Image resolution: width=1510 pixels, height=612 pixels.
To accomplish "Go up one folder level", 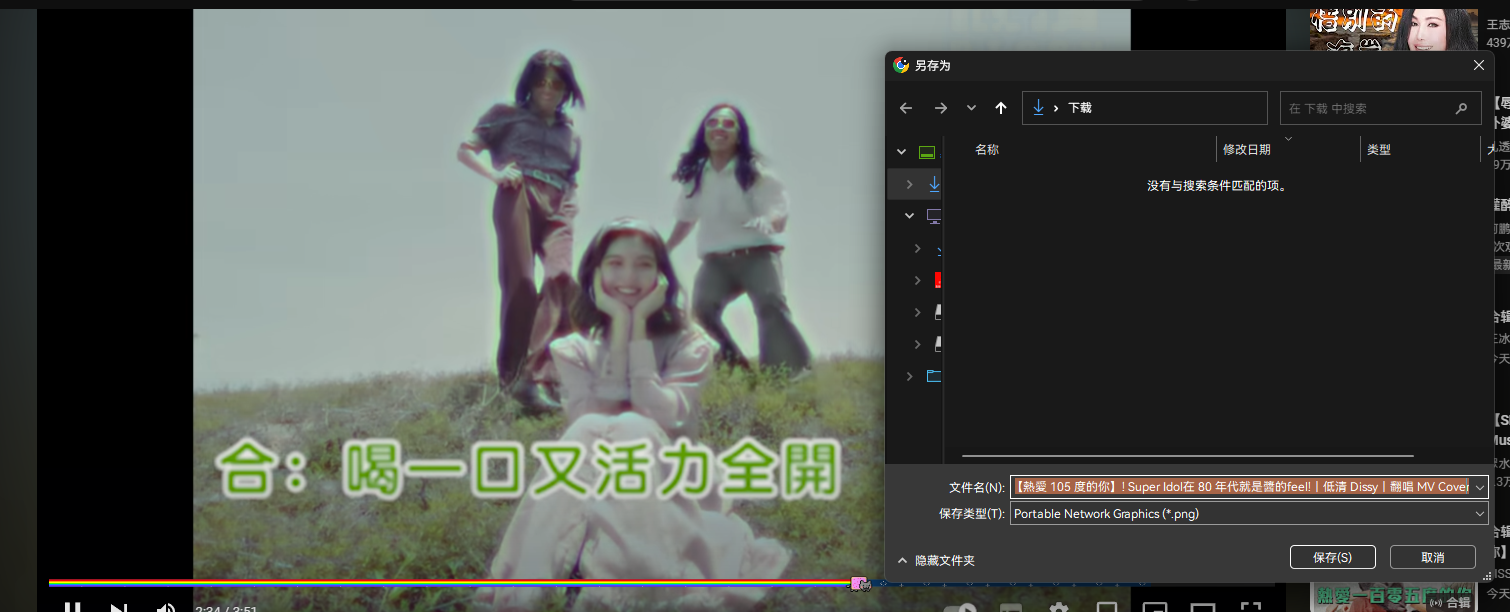I will [1001, 108].
